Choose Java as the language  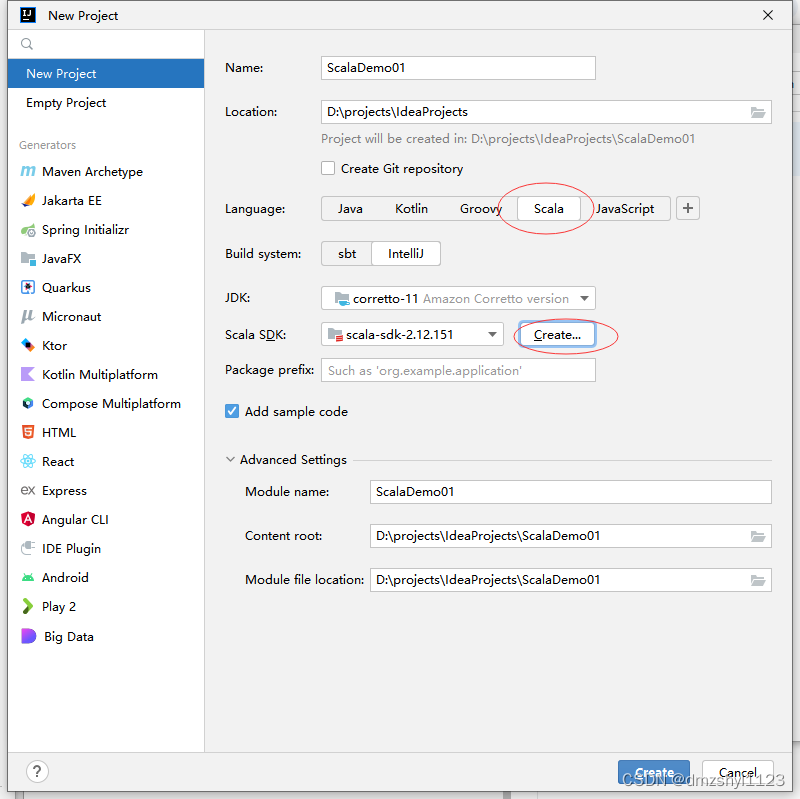coord(350,209)
